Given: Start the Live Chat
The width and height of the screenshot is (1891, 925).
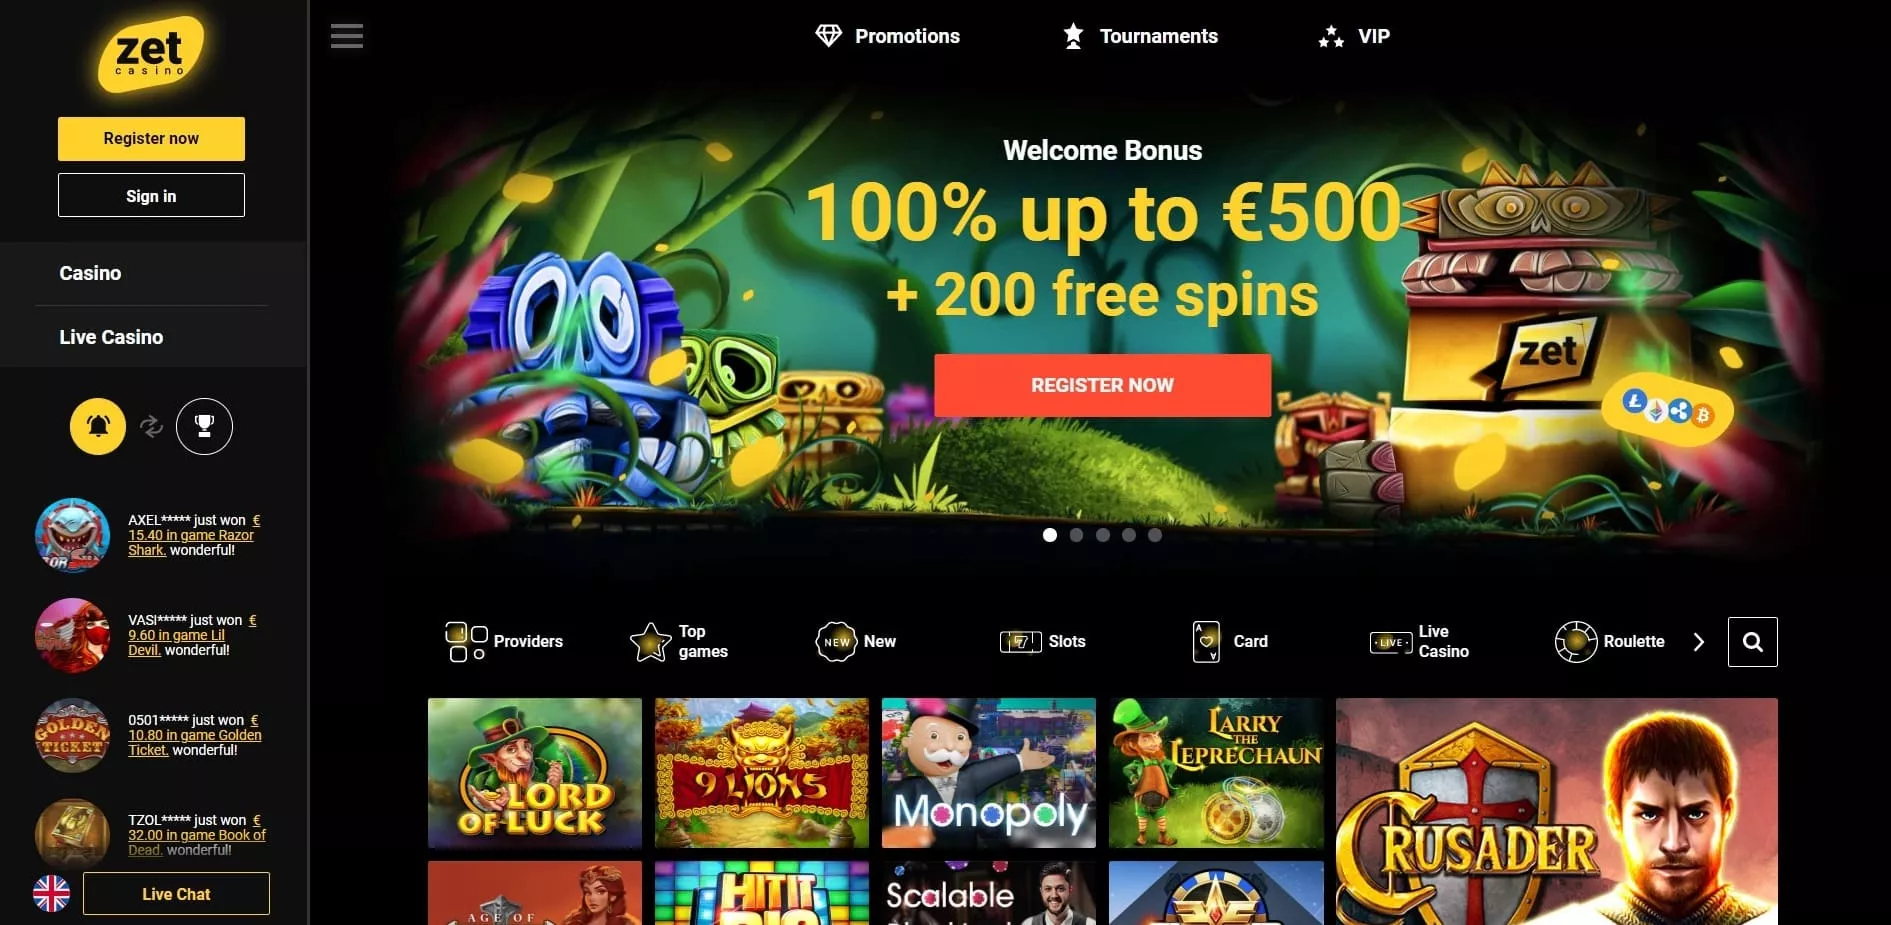Looking at the screenshot, I should [176, 894].
